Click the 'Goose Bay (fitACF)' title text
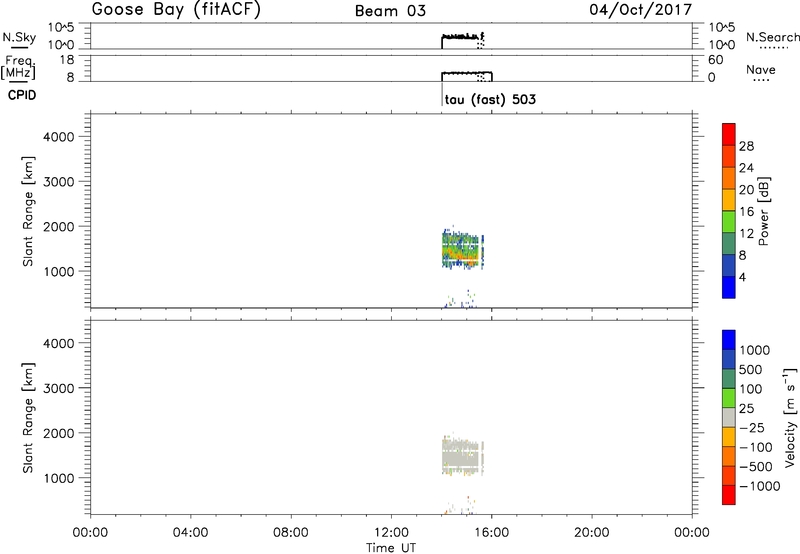800x554 pixels. (x=176, y=9)
